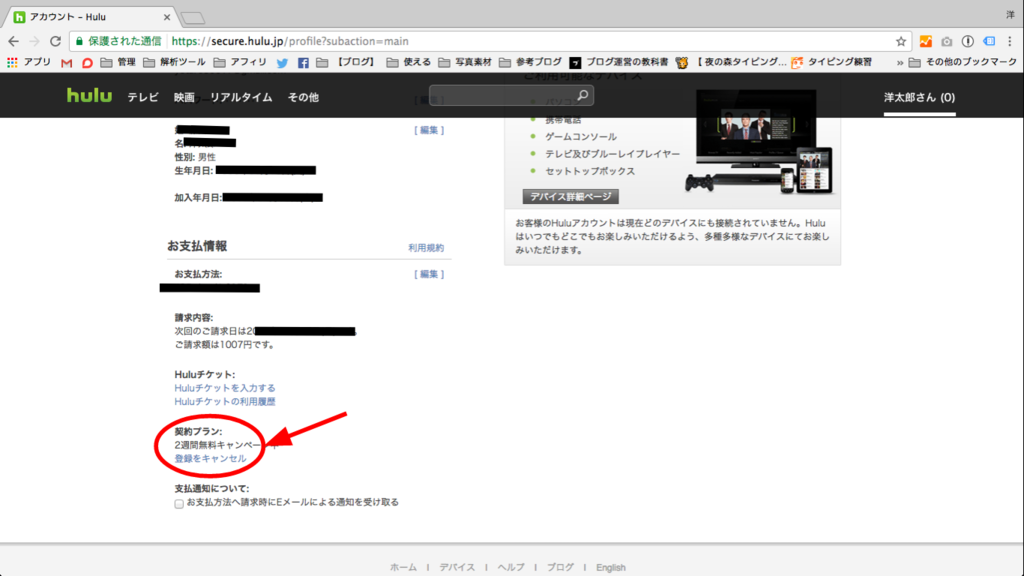
Task: Click the blue tag extension icon
Action: point(989,43)
